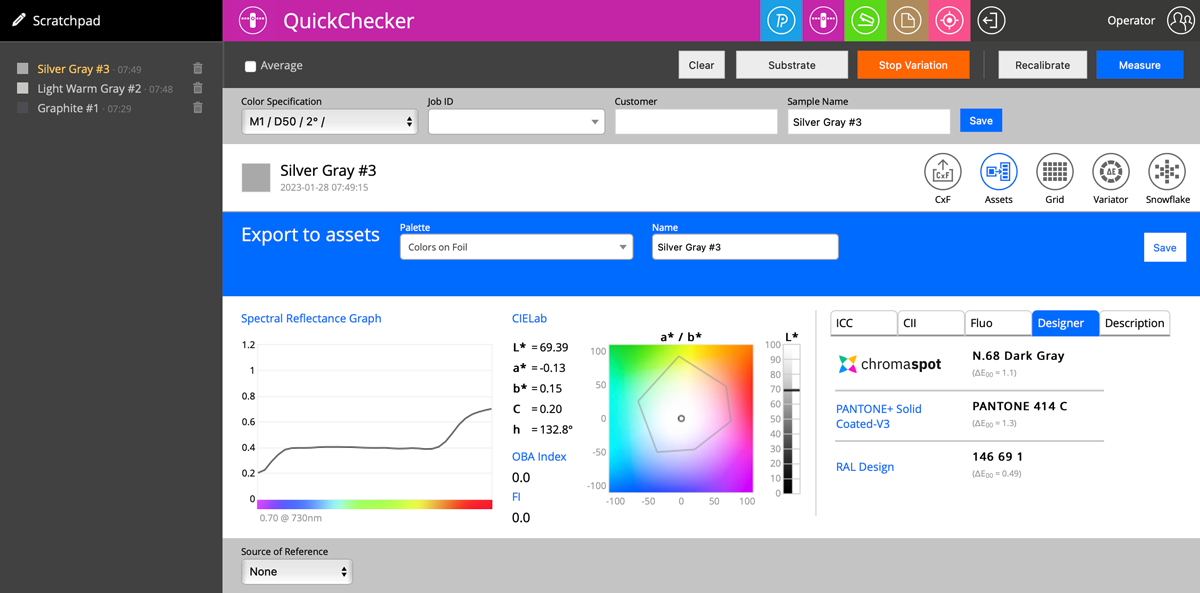Image resolution: width=1200 pixels, height=593 pixels.
Task: Open the green stapler module icon
Action: 865,20
